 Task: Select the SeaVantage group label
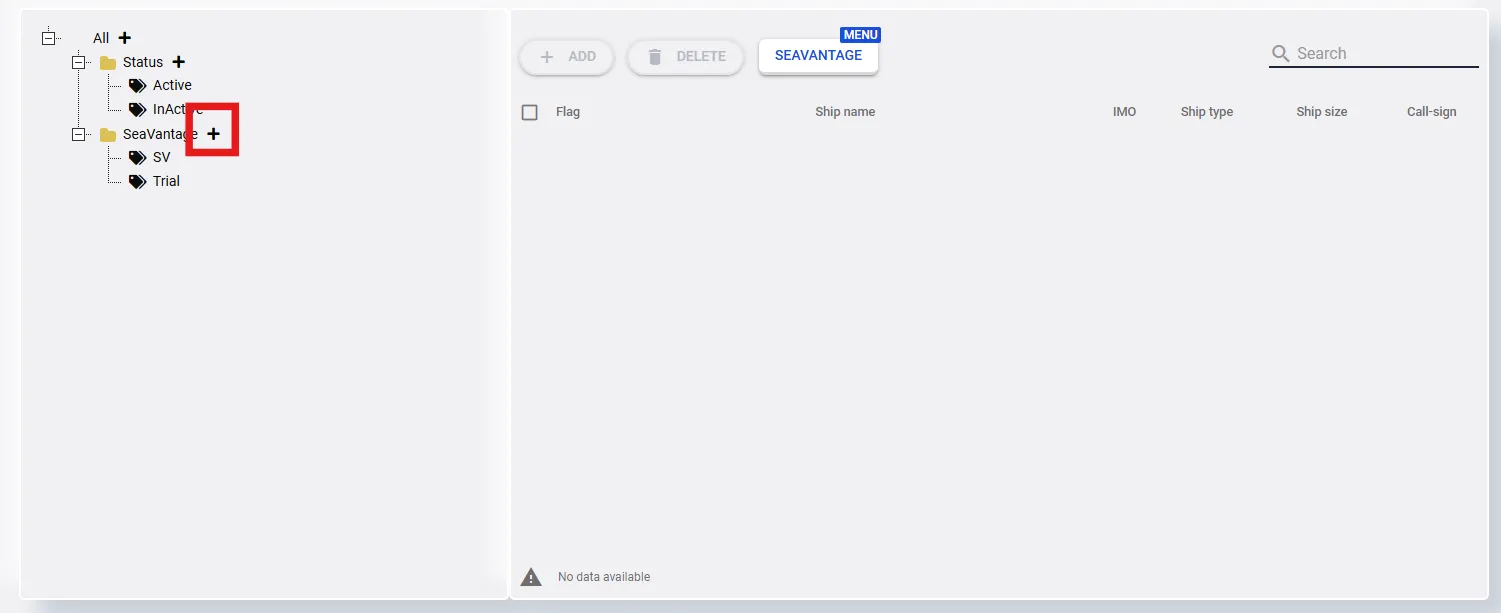pos(160,134)
